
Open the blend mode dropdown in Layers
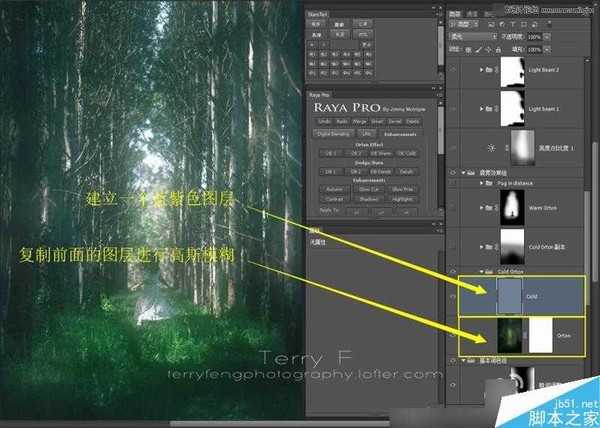473,37
